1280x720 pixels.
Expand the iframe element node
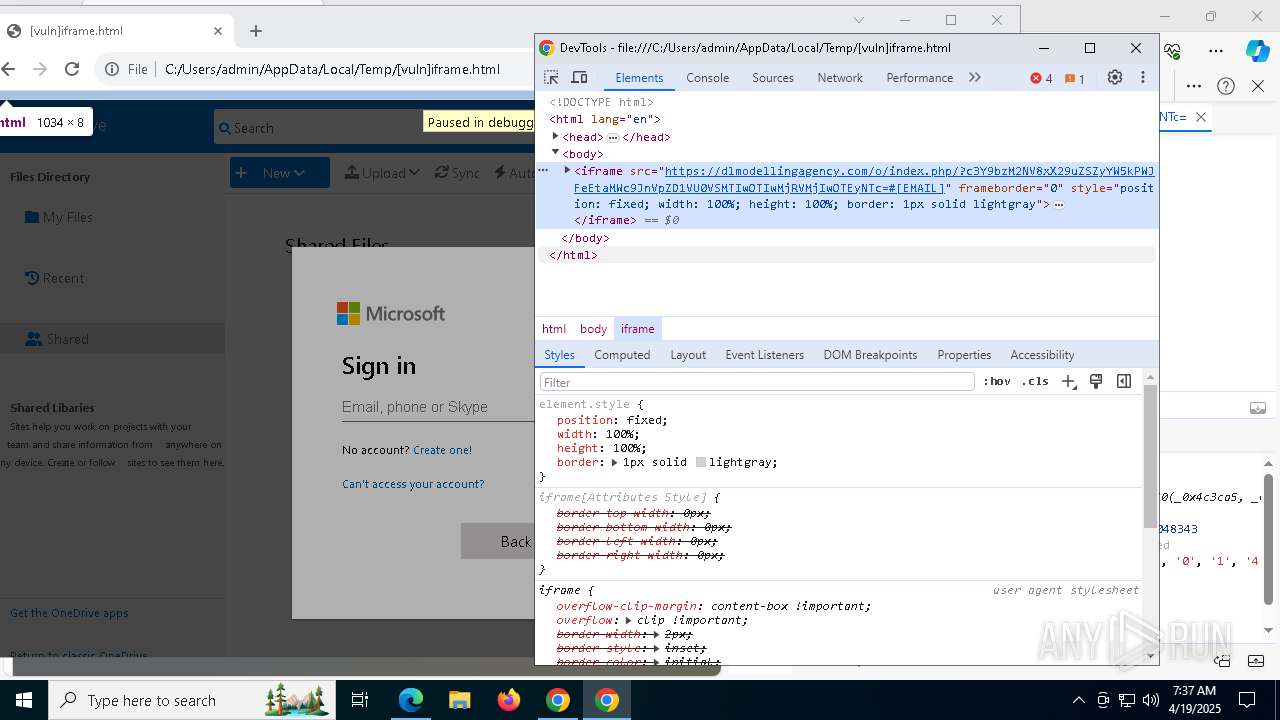[567, 170]
